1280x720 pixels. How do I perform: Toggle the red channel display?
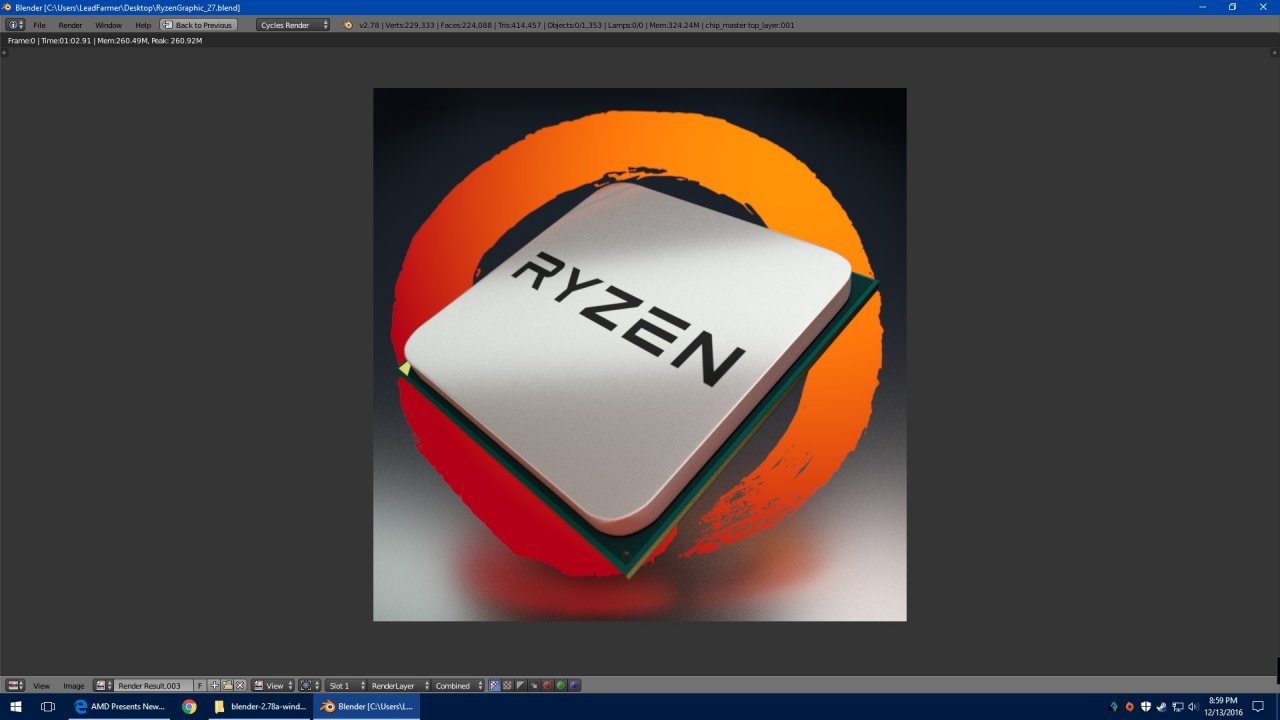(x=547, y=686)
